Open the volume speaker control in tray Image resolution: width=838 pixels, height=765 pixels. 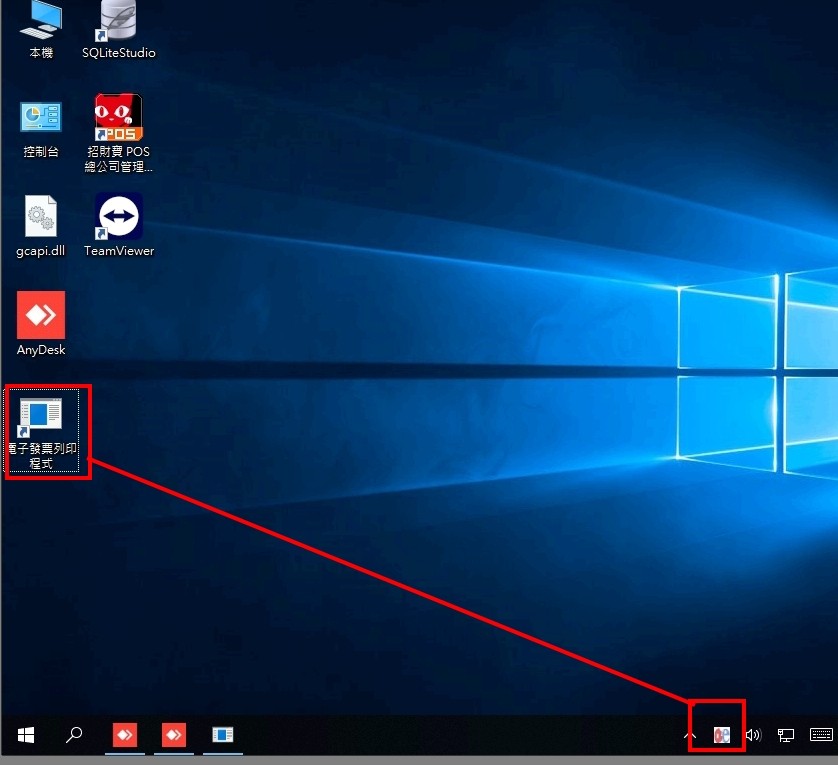pos(753,735)
